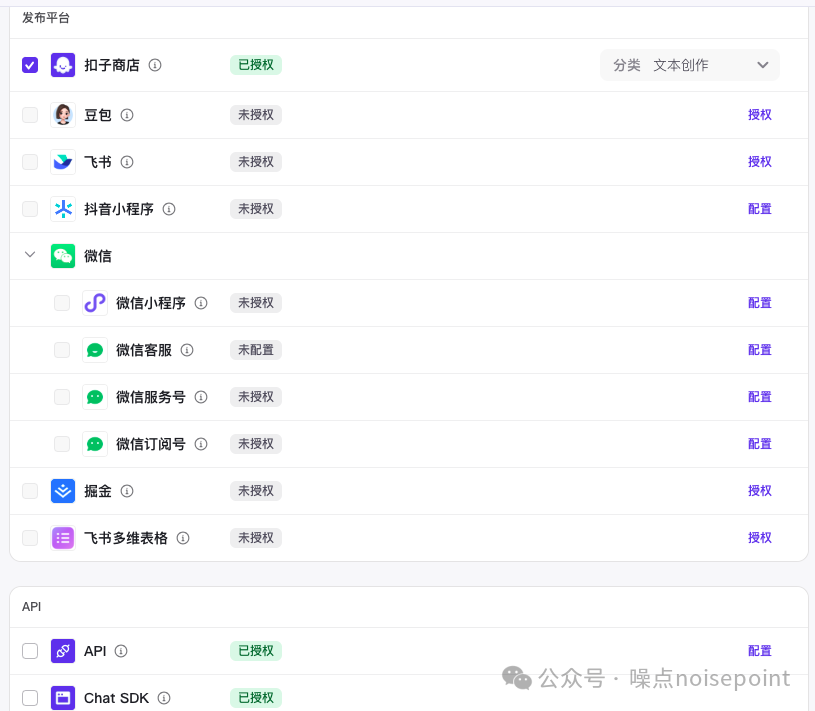Click 已授权 badge in 扣子商店 row
The image size is (815, 711).
coord(256,65)
